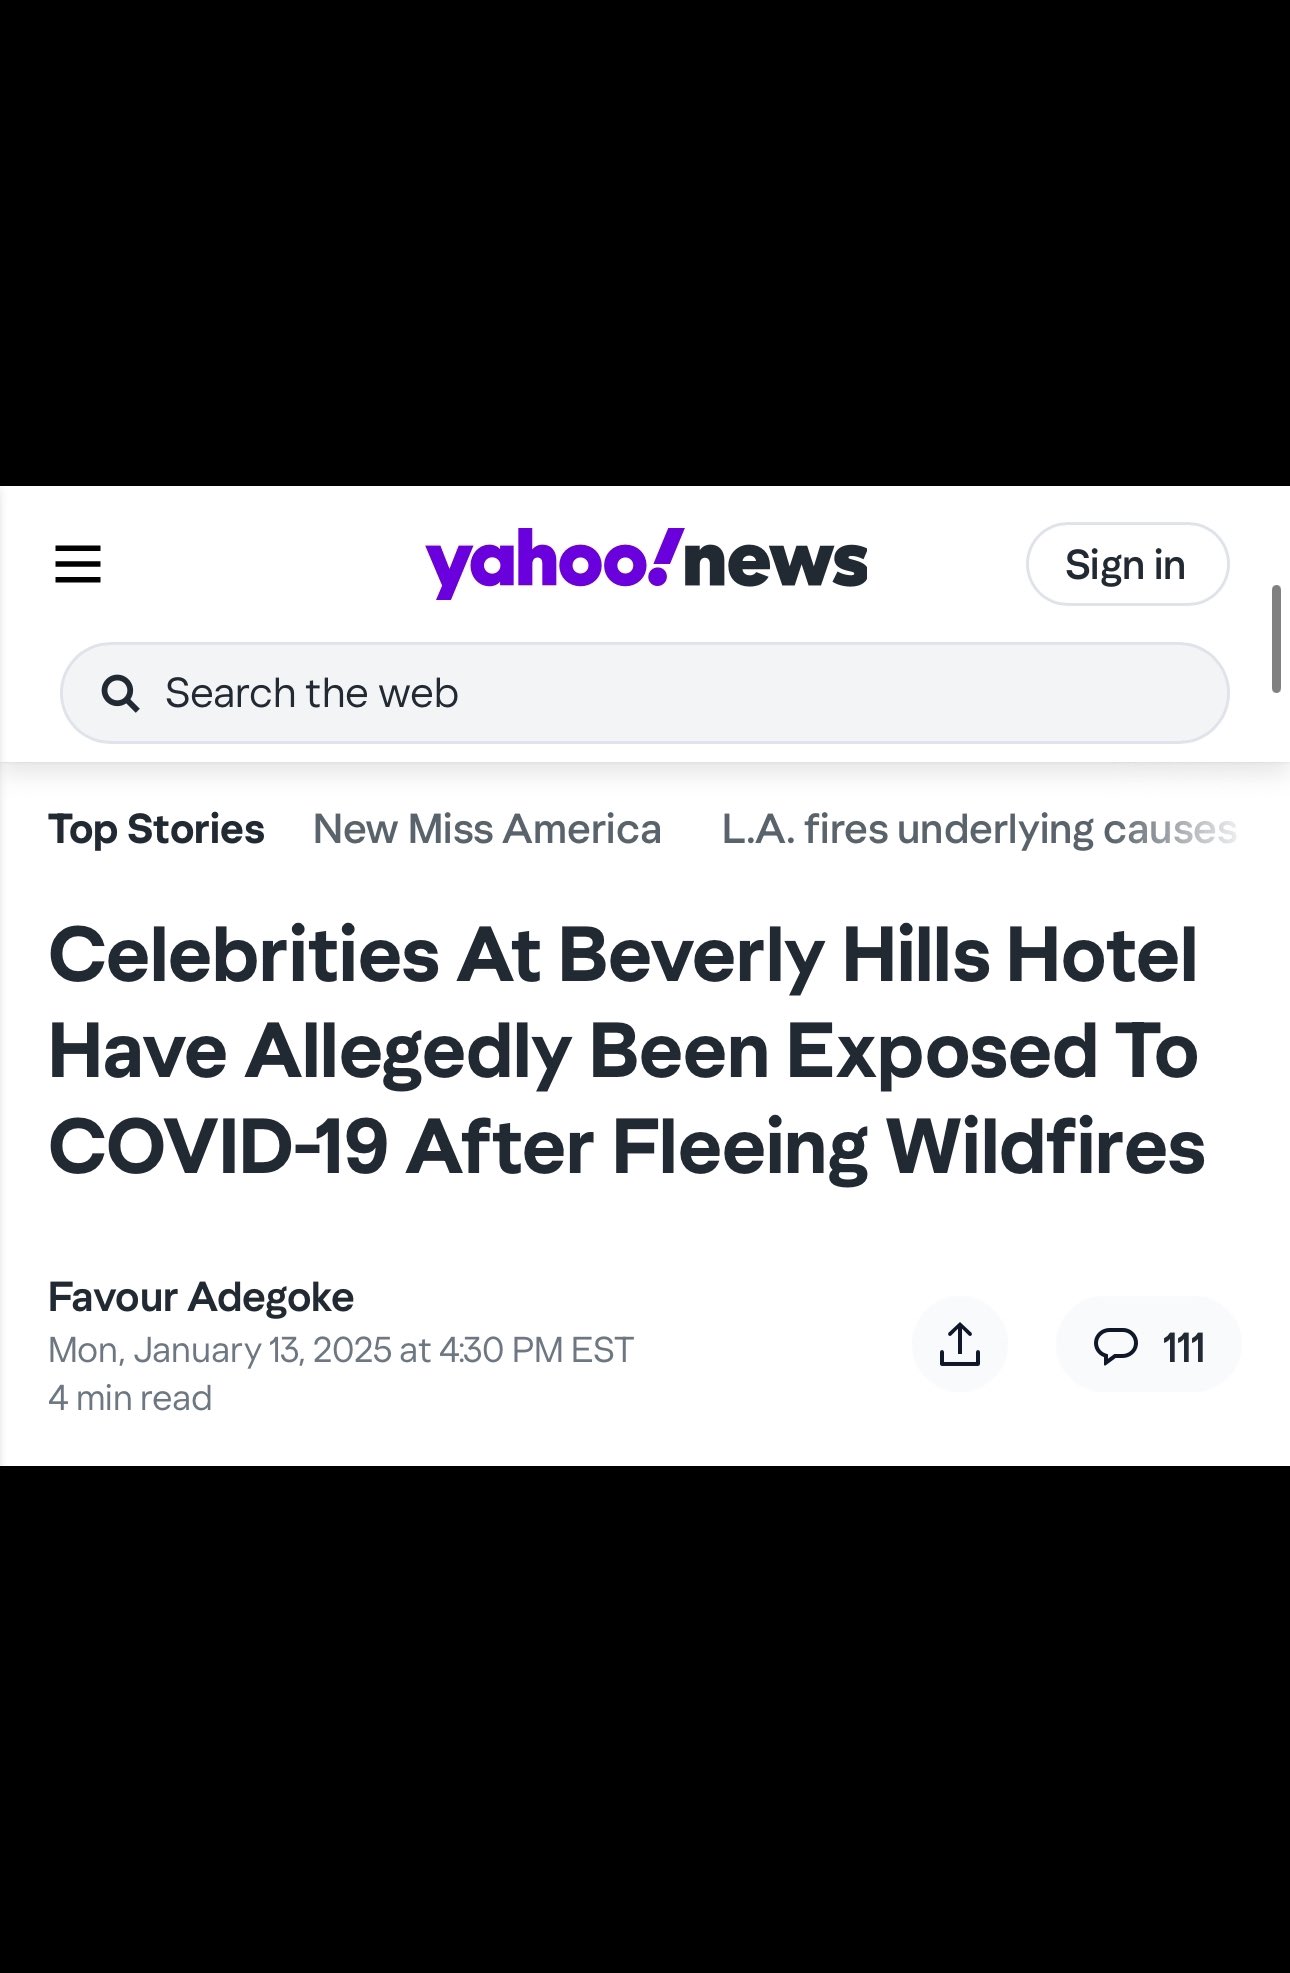The width and height of the screenshot is (1290, 1973).
Task: Click "COVID-19 After Fleeing Wildfires" in the headline
Action: (x=626, y=1147)
